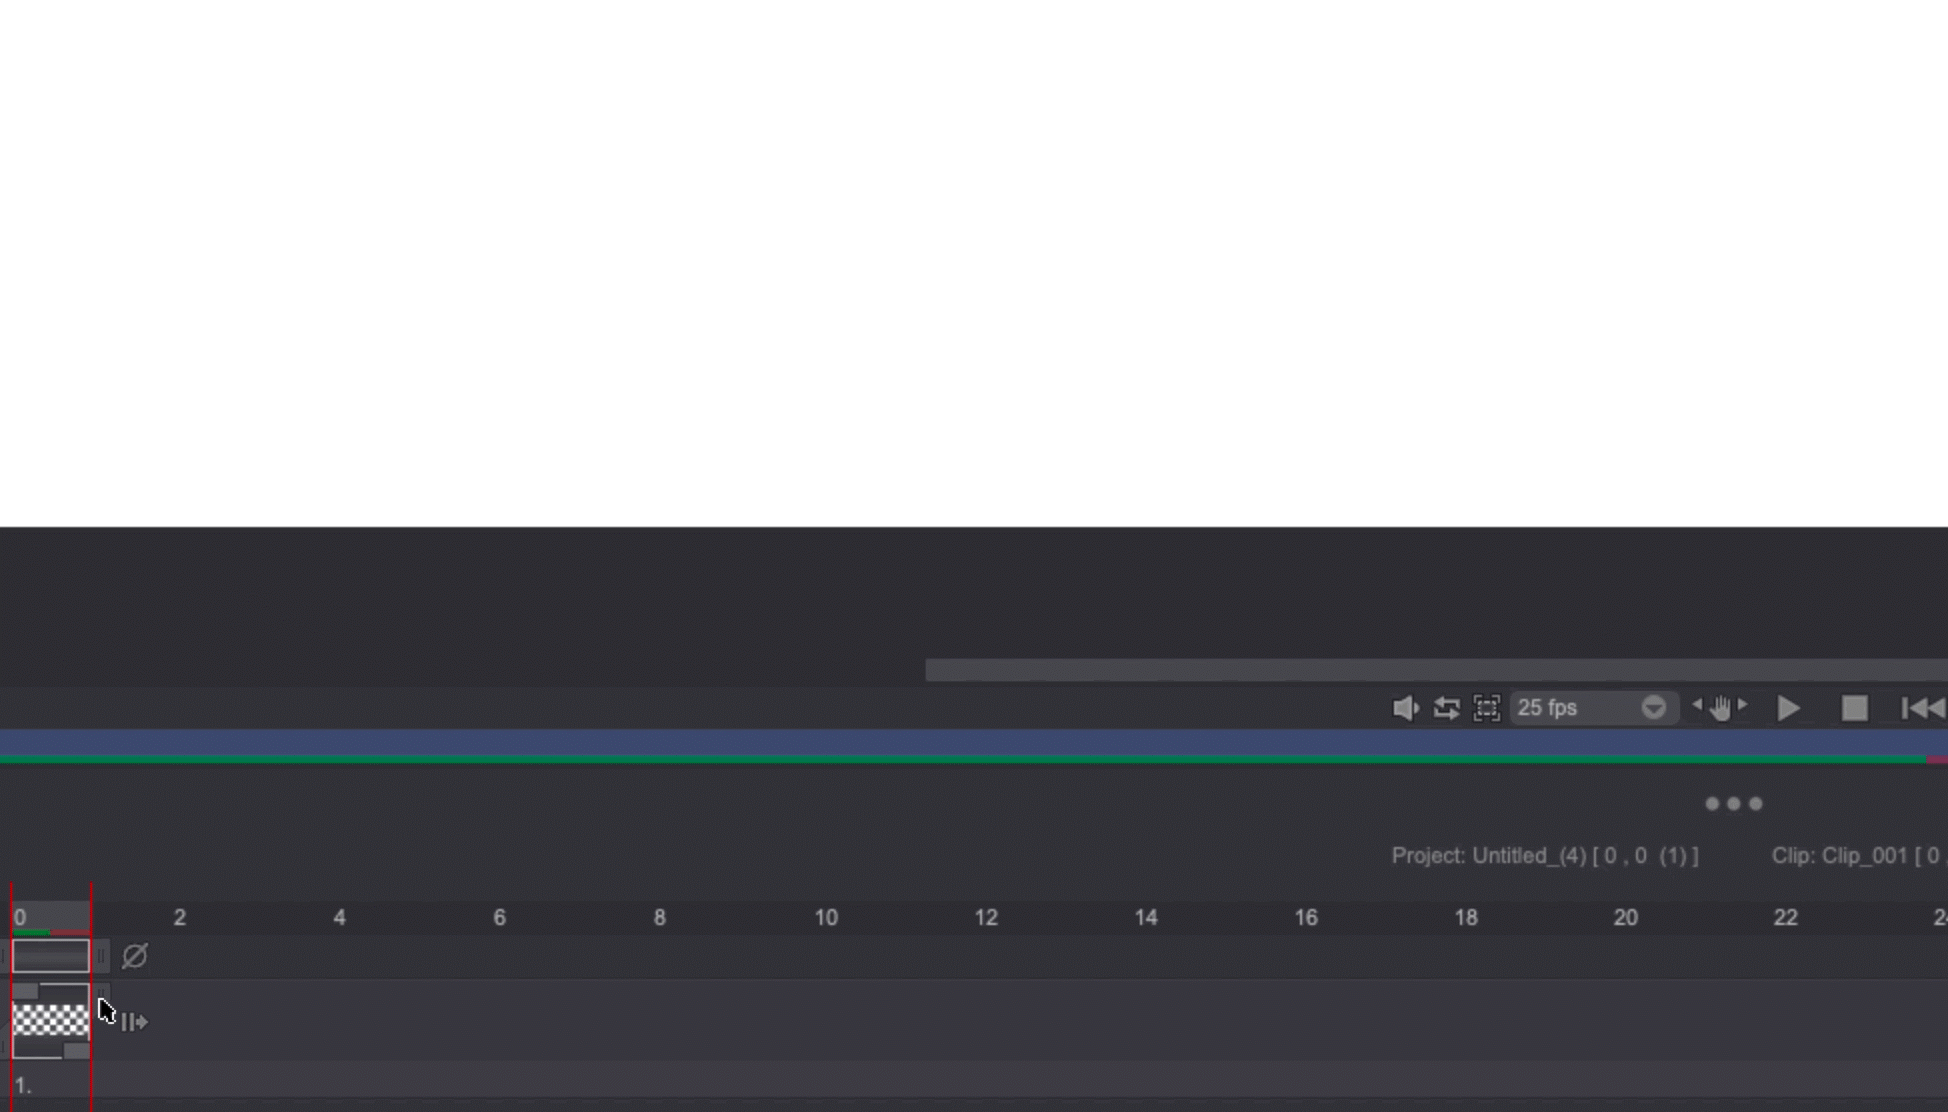Collapse the first layer strip handle
The image size is (1948, 1112).
click(101, 955)
